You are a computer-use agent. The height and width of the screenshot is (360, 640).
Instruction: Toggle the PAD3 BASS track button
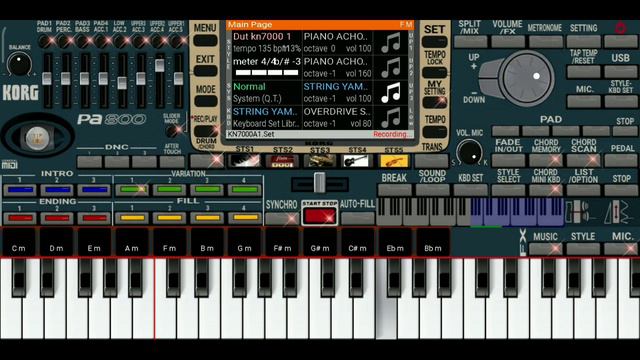[x=83, y=41]
